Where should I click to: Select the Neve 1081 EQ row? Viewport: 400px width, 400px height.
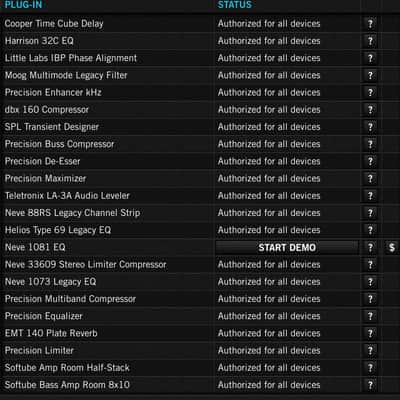pos(200,247)
